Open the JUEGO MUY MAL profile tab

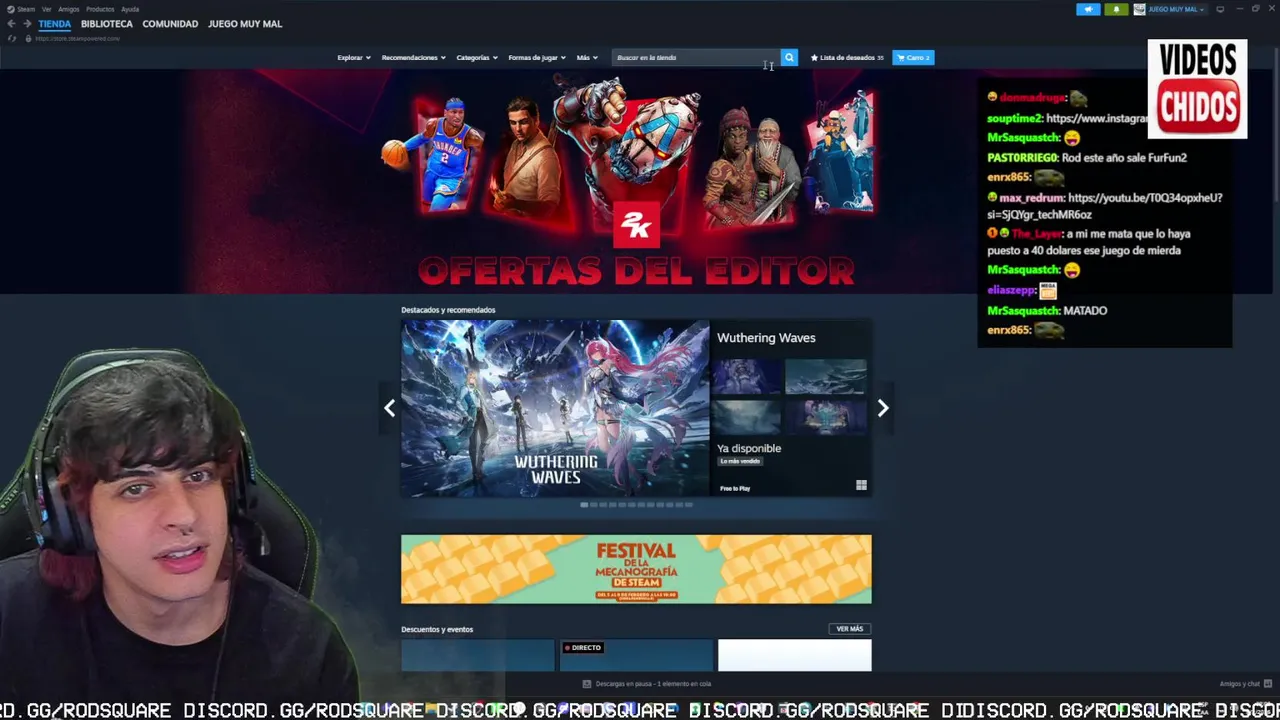pyautogui.click(x=245, y=24)
